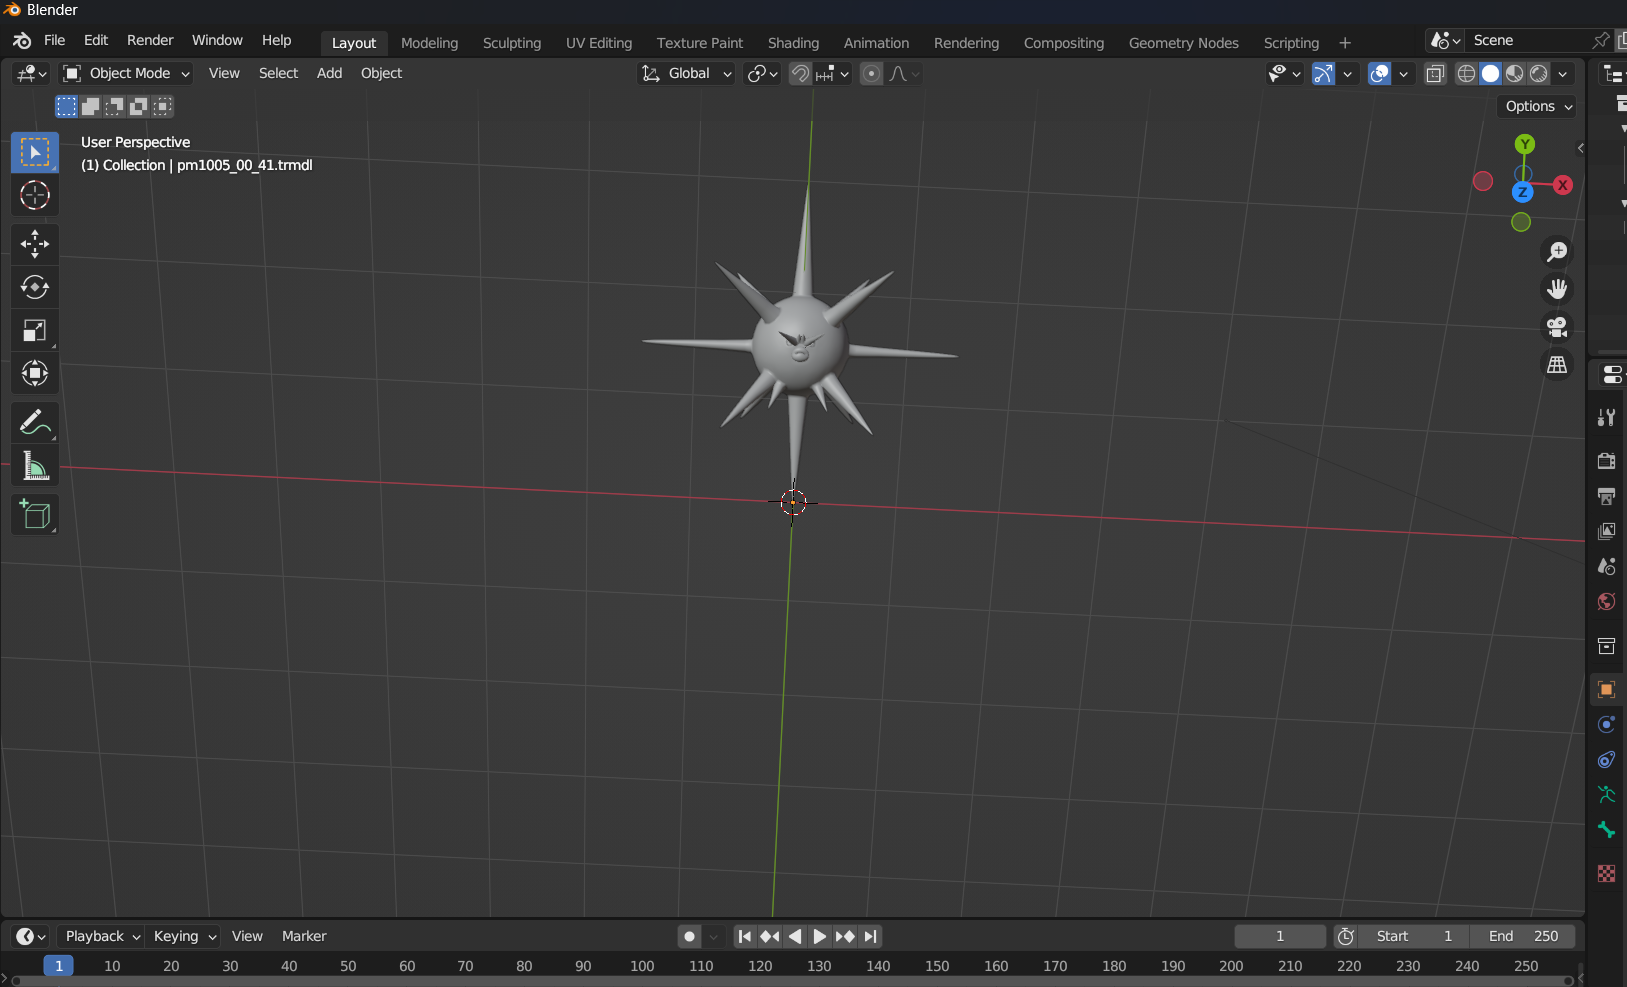Toggle proportional editing

pyautogui.click(x=872, y=73)
